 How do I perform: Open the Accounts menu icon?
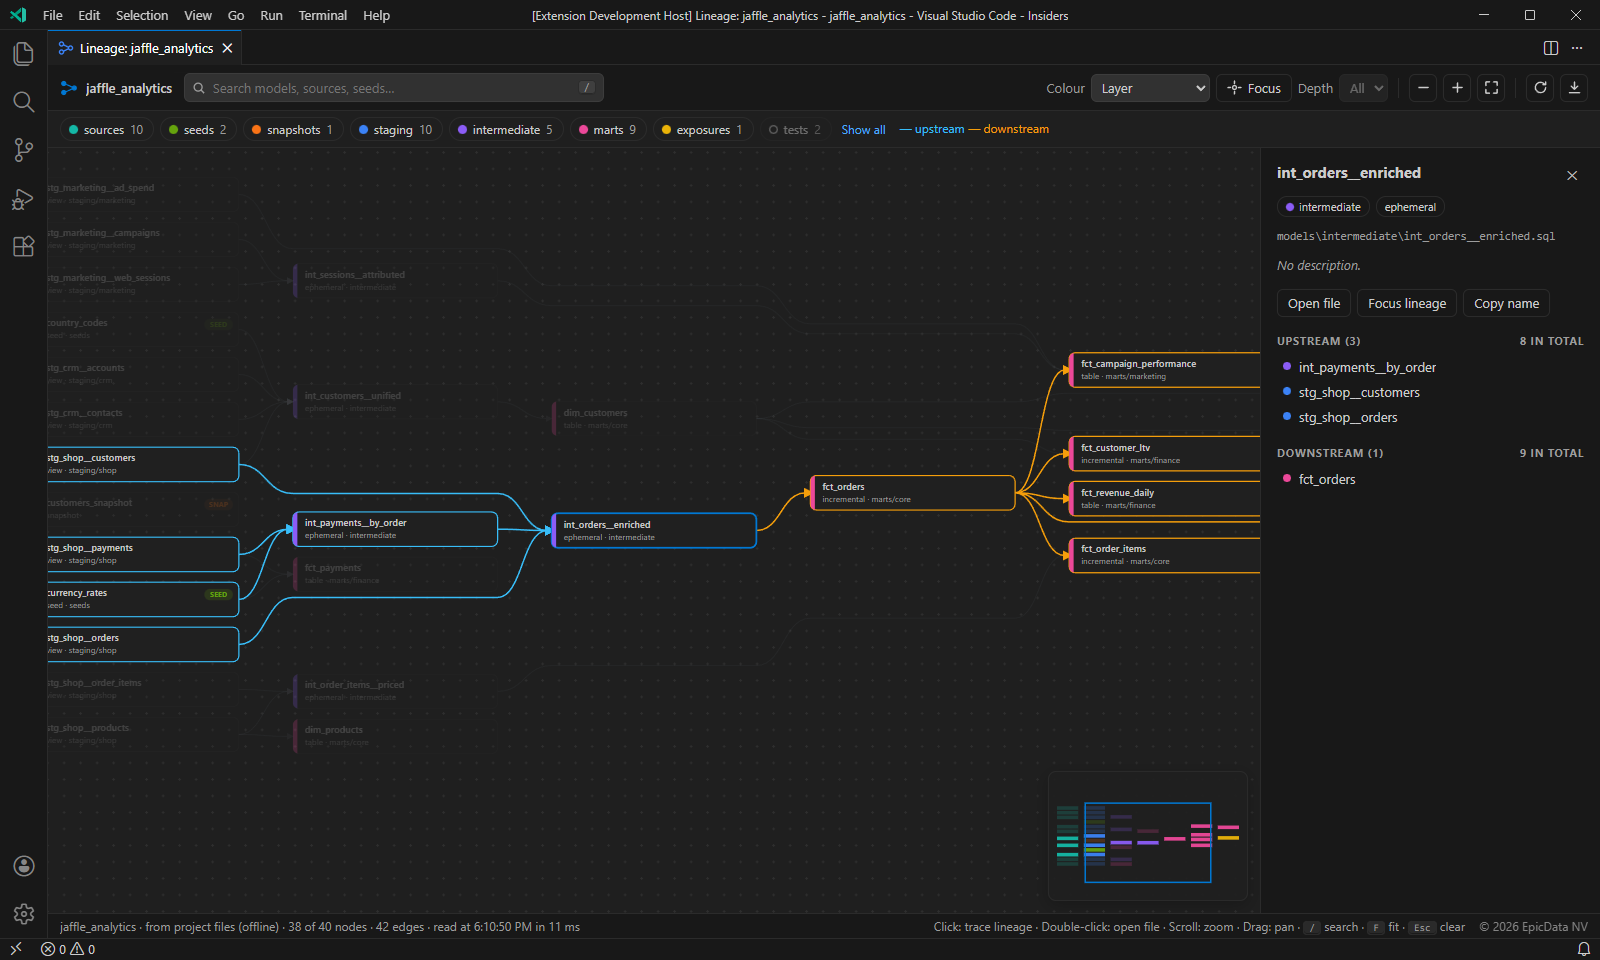[23, 866]
